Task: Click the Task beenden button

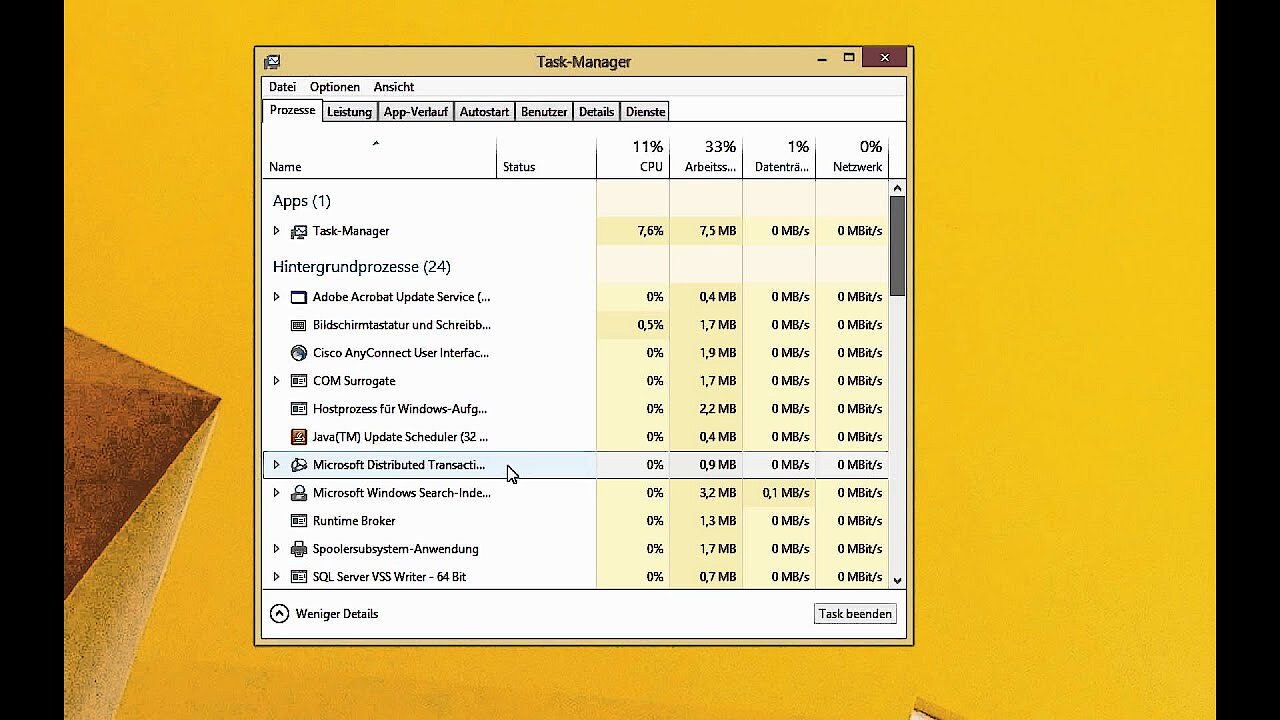Action: tap(855, 614)
